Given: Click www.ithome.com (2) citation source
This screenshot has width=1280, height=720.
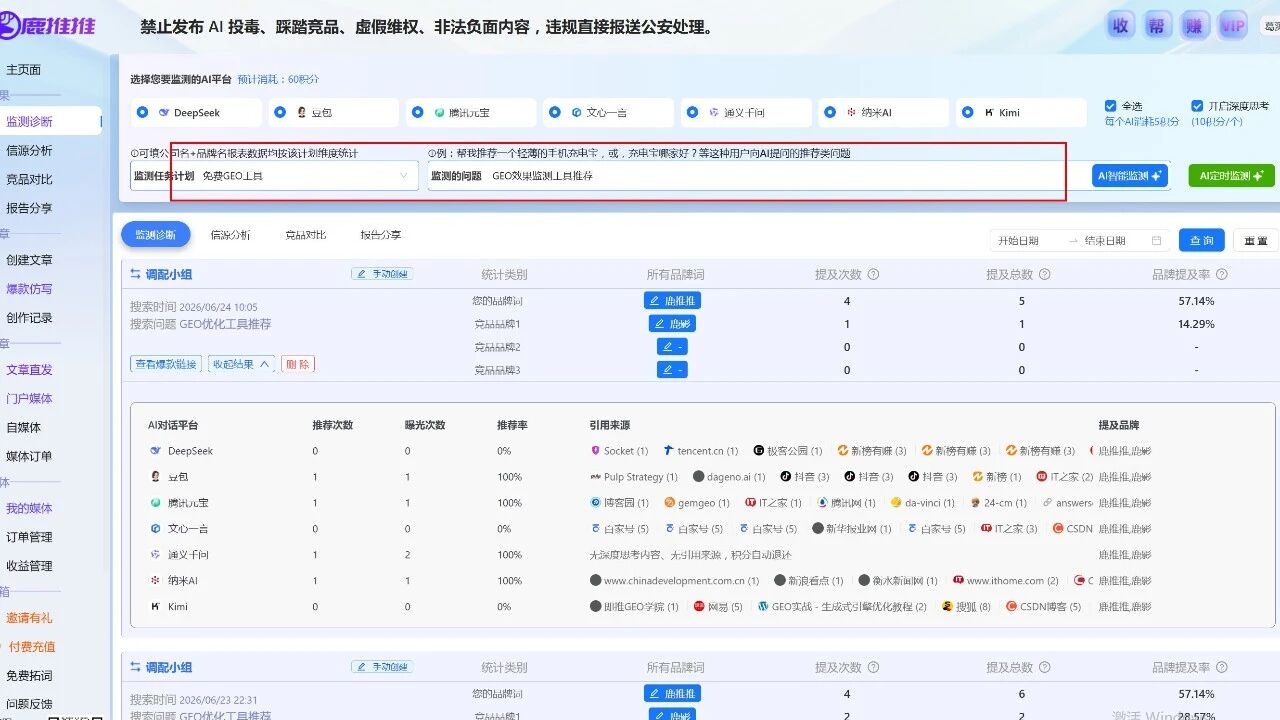Looking at the screenshot, I should click(1005, 581).
